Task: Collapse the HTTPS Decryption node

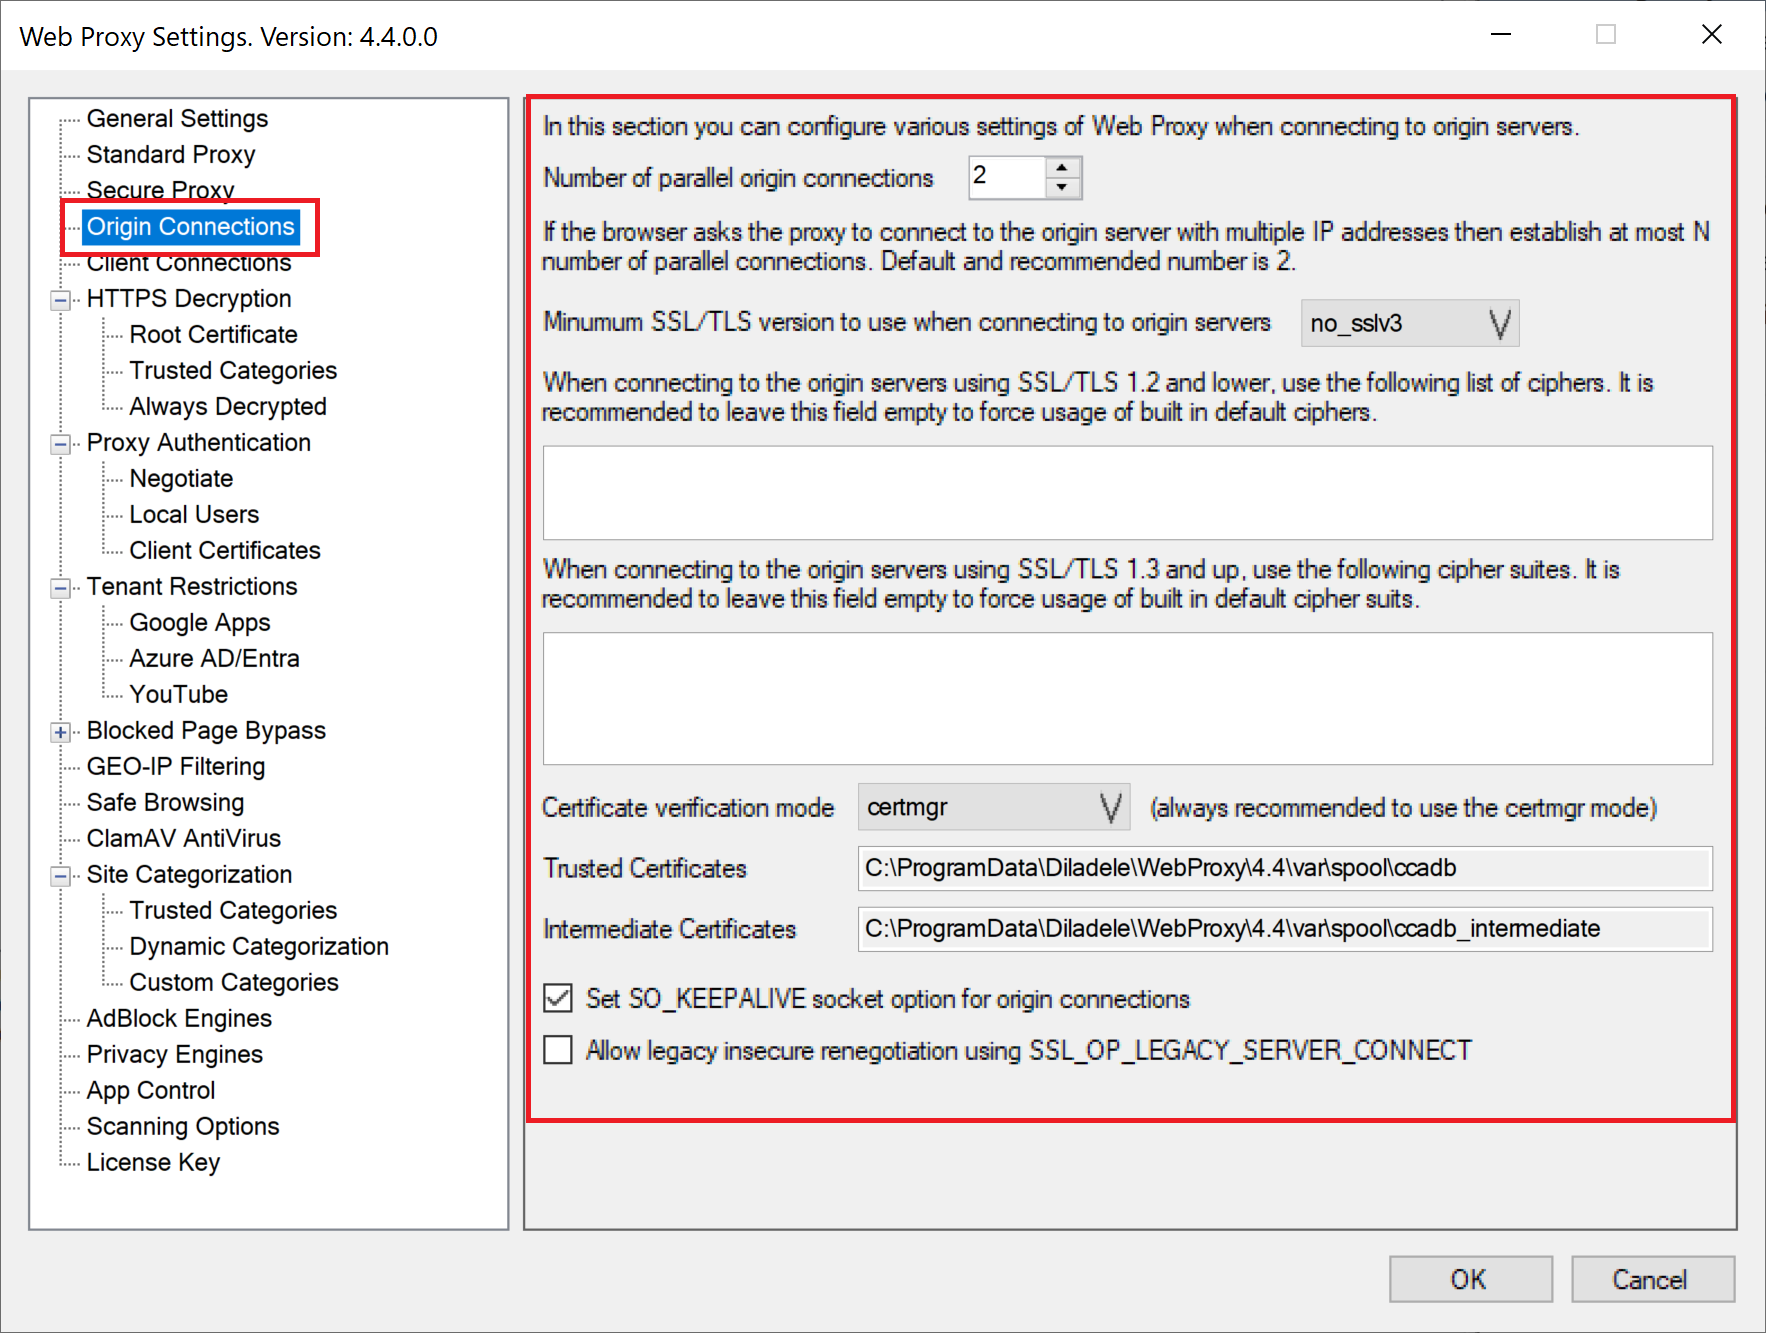Action: coord(61,299)
